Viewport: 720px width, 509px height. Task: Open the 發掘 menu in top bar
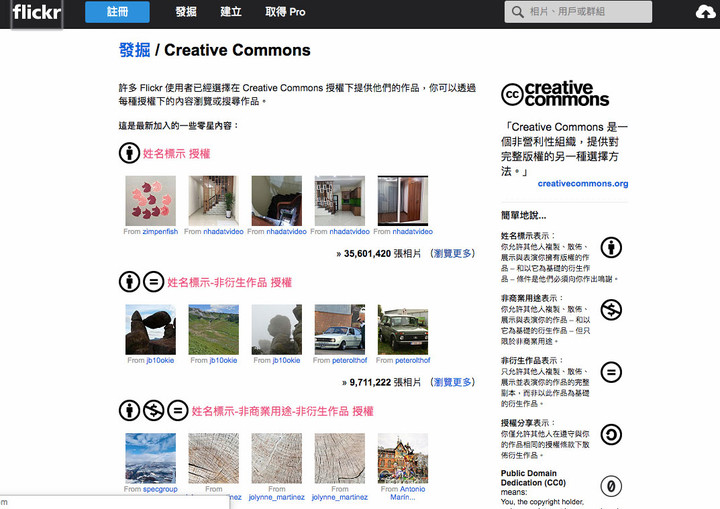(x=186, y=12)
